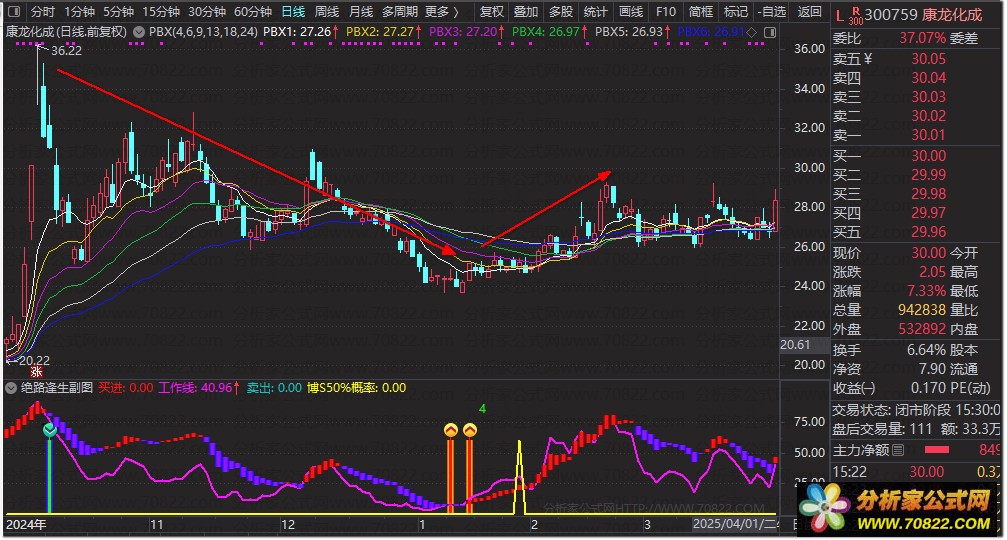Select the 15分钟 period tab

click(x=161, y=12)
